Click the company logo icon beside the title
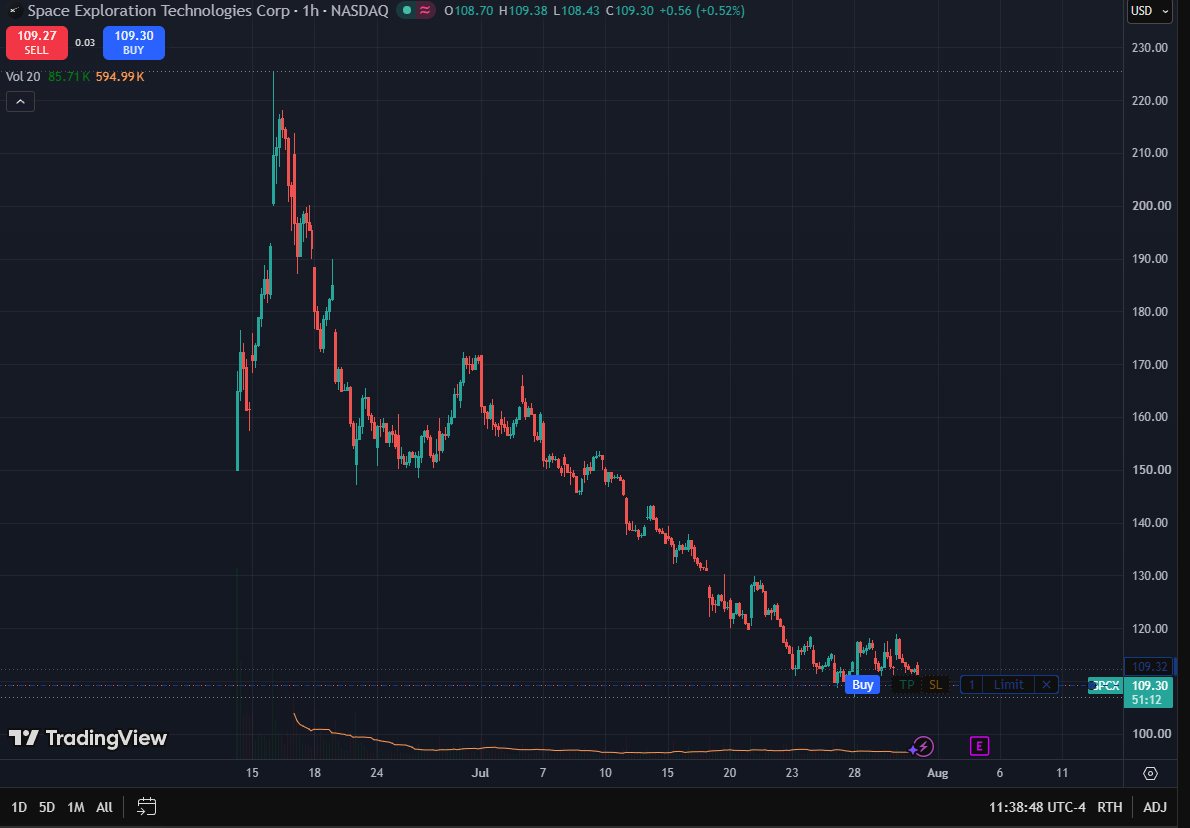 coord(13,11)
